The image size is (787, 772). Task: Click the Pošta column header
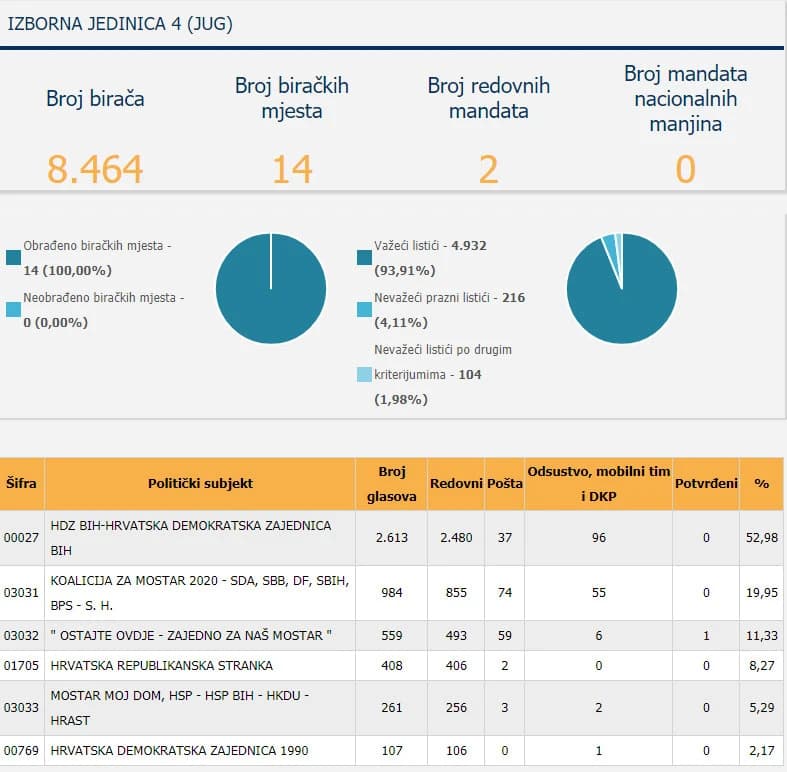[x=504, y=483]
